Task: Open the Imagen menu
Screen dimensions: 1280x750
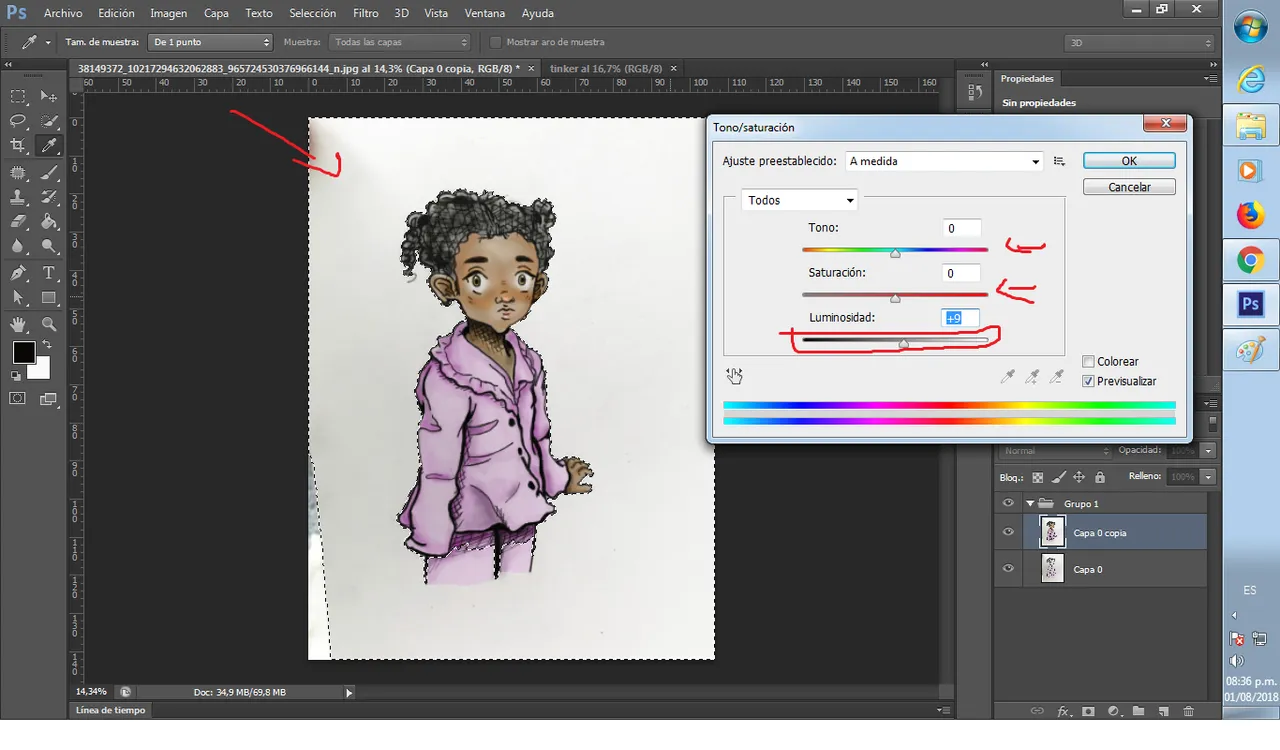Action: [x=168, y=13]
